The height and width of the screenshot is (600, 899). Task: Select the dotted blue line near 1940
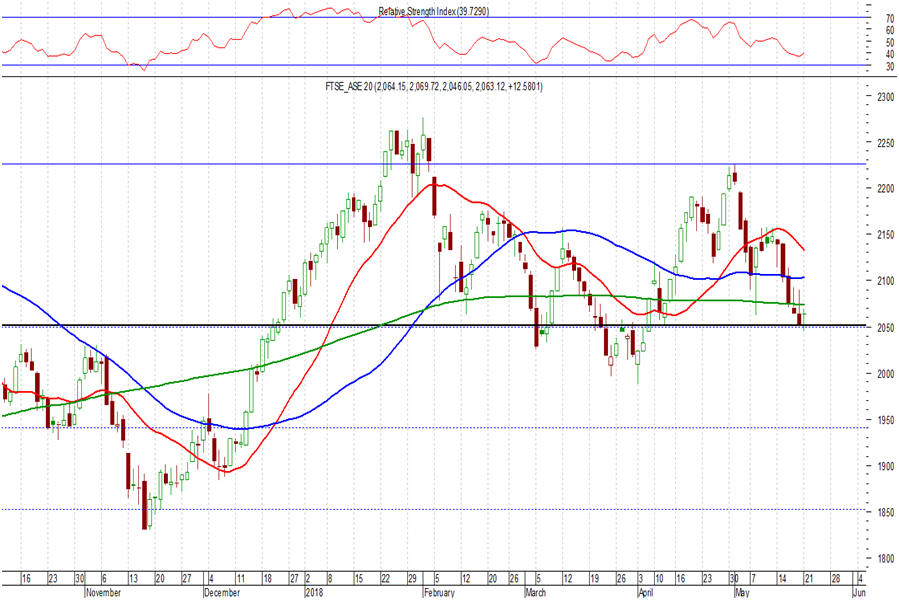[x=433, y=427]
